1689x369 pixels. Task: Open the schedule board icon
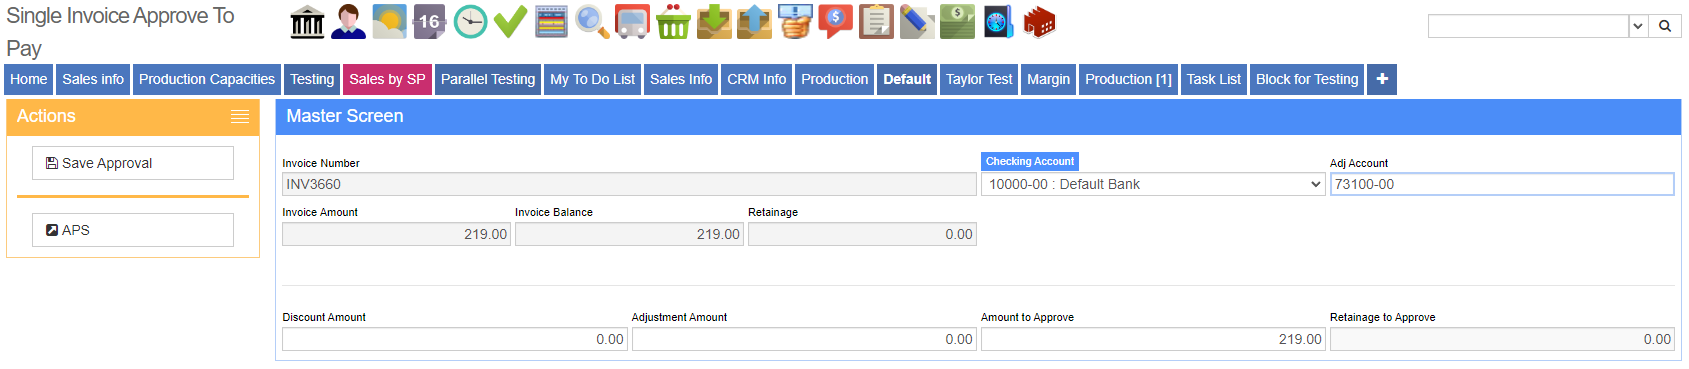click(x=551, y=21)
